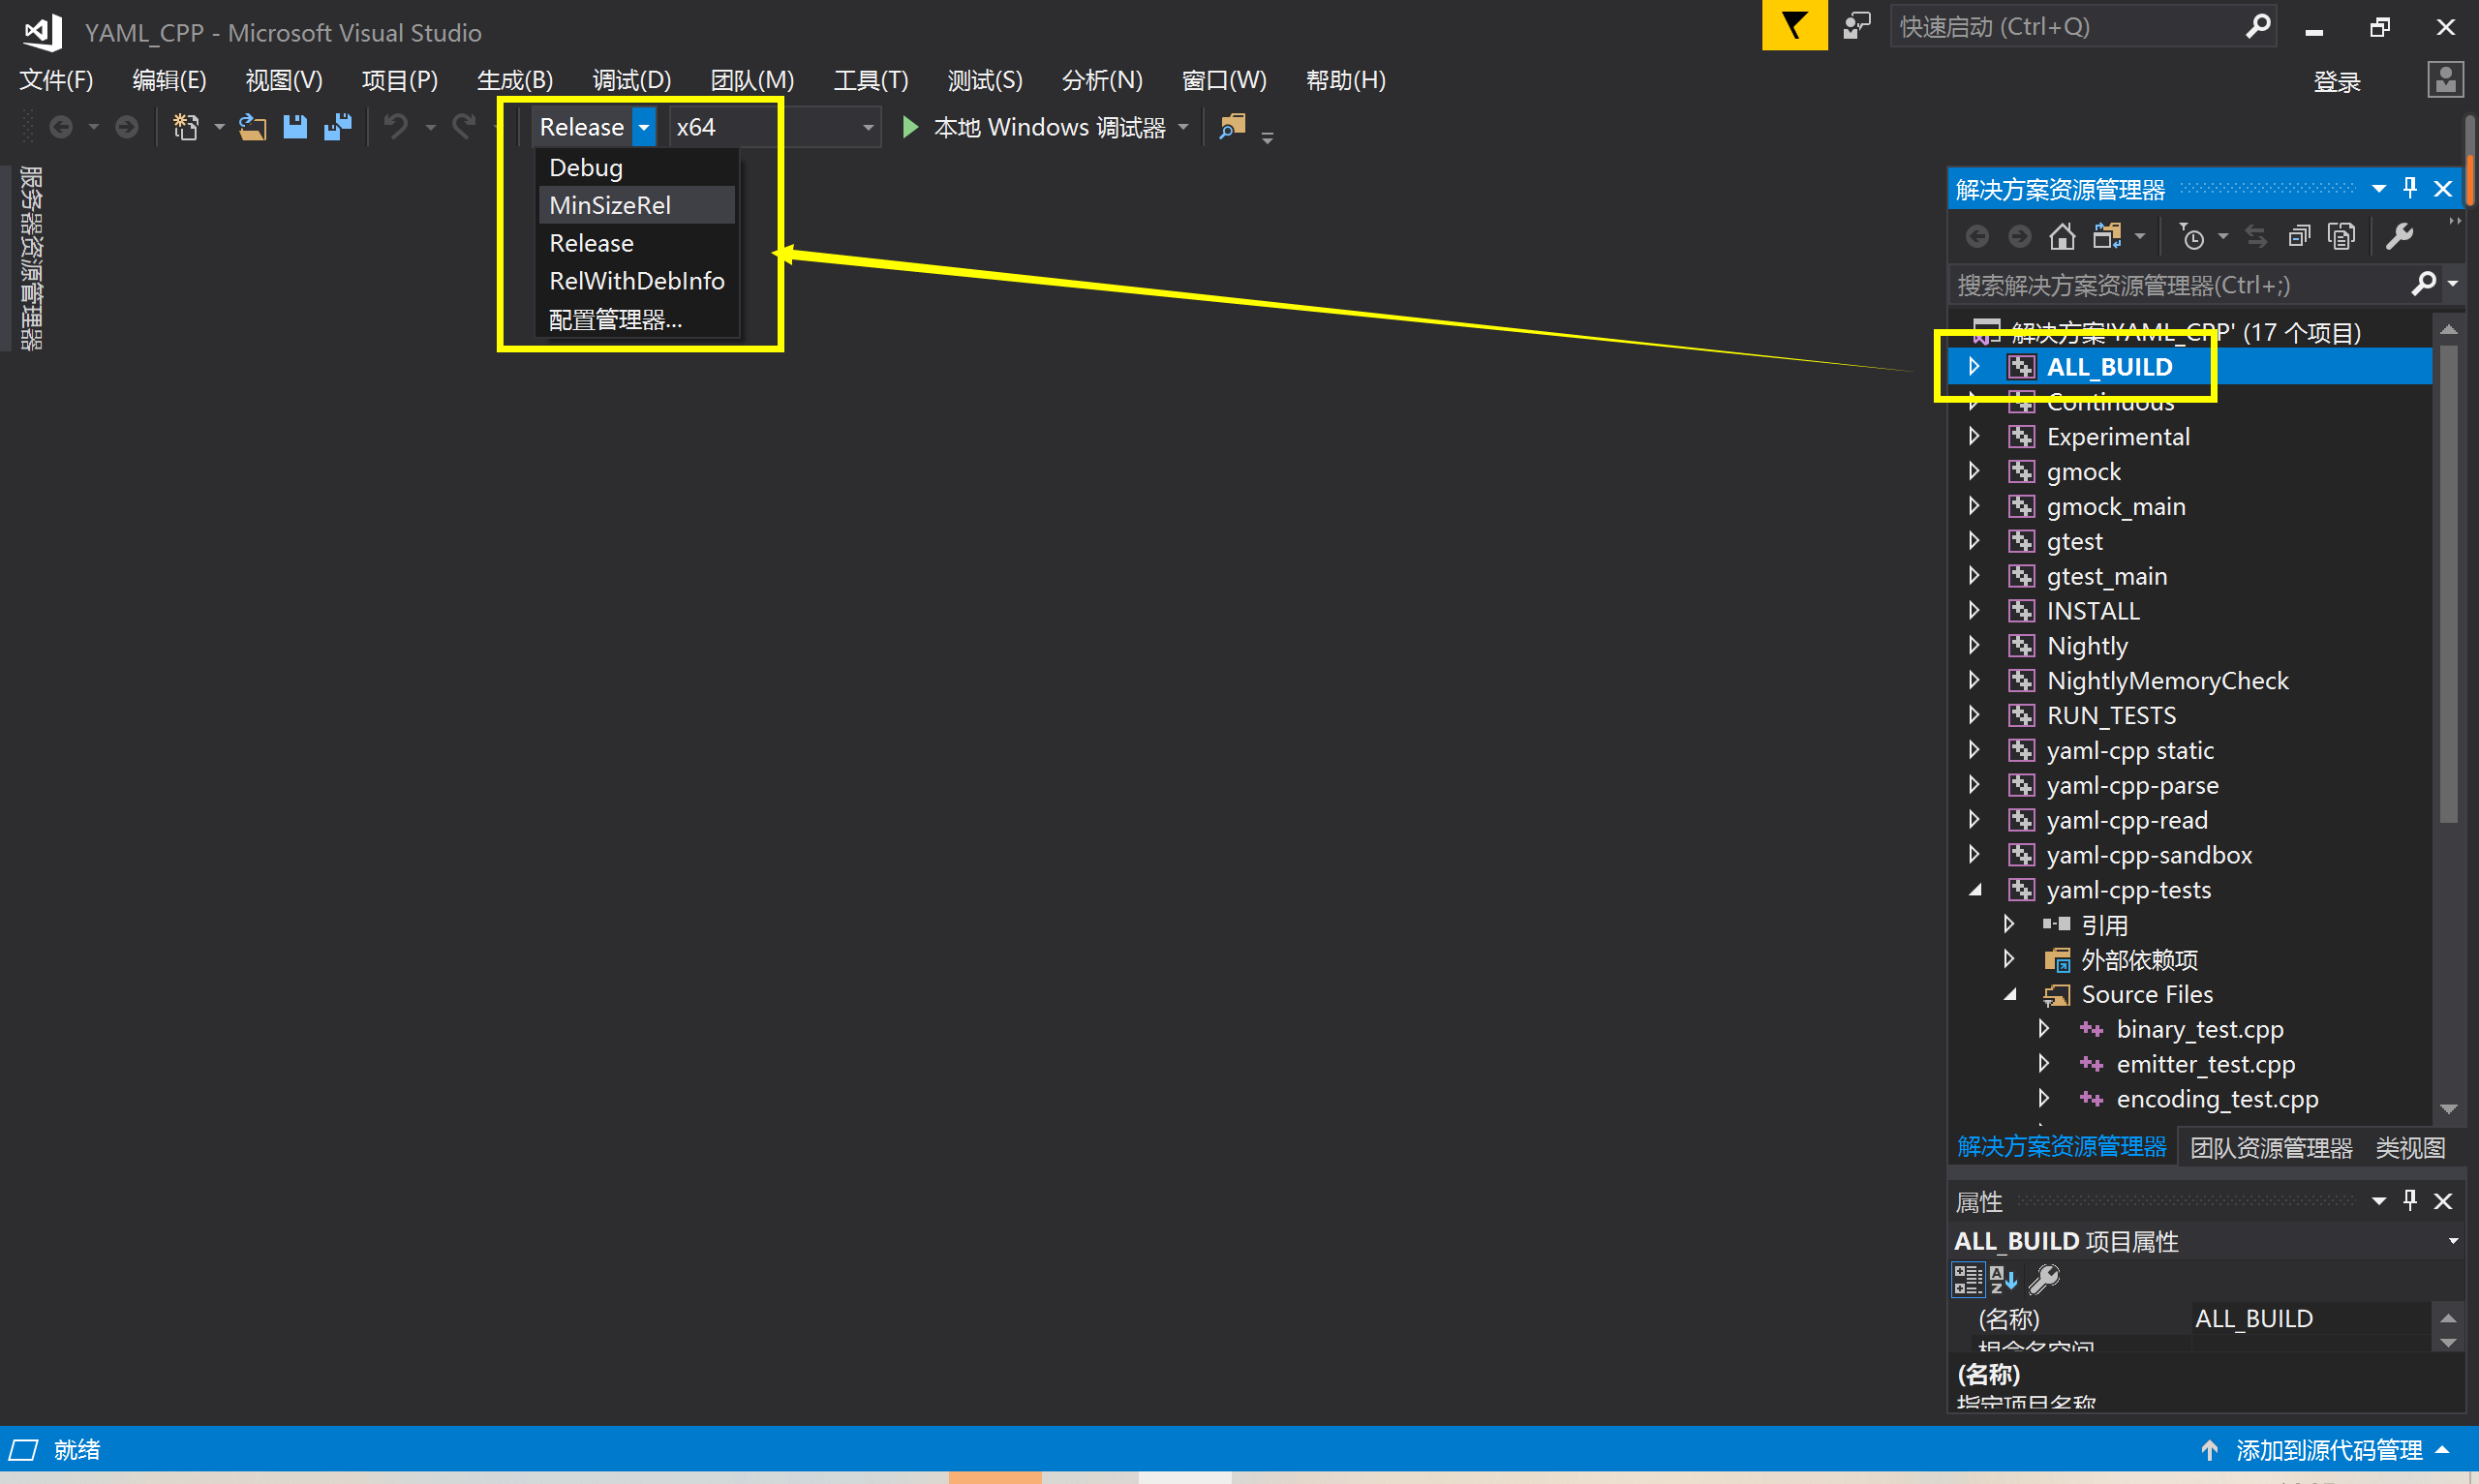
Task: Click the 登录 link at top right
Action: pos(2339,80)
